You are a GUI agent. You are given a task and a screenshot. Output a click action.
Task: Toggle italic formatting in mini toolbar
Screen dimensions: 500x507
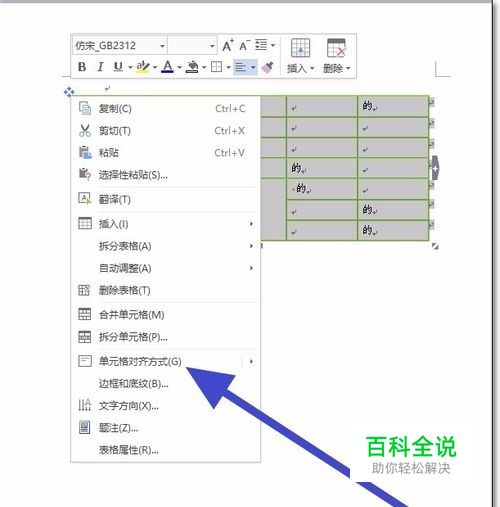(100, 67)
